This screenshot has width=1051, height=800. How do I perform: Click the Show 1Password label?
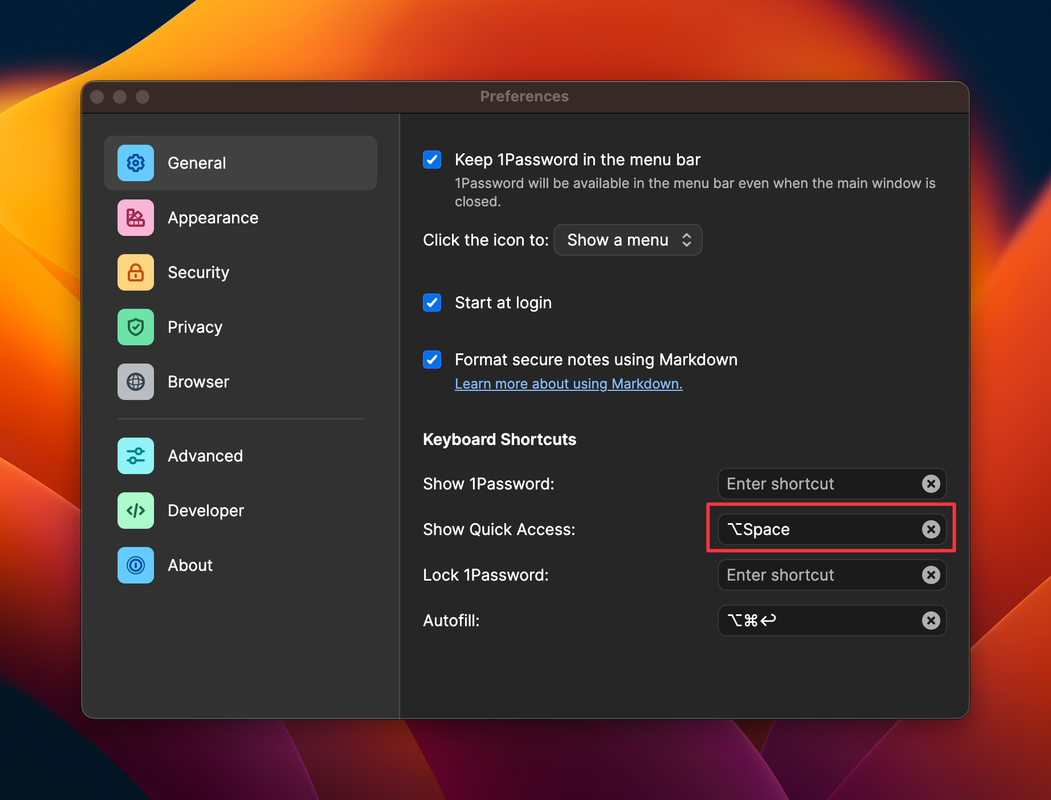click(489, 484)
